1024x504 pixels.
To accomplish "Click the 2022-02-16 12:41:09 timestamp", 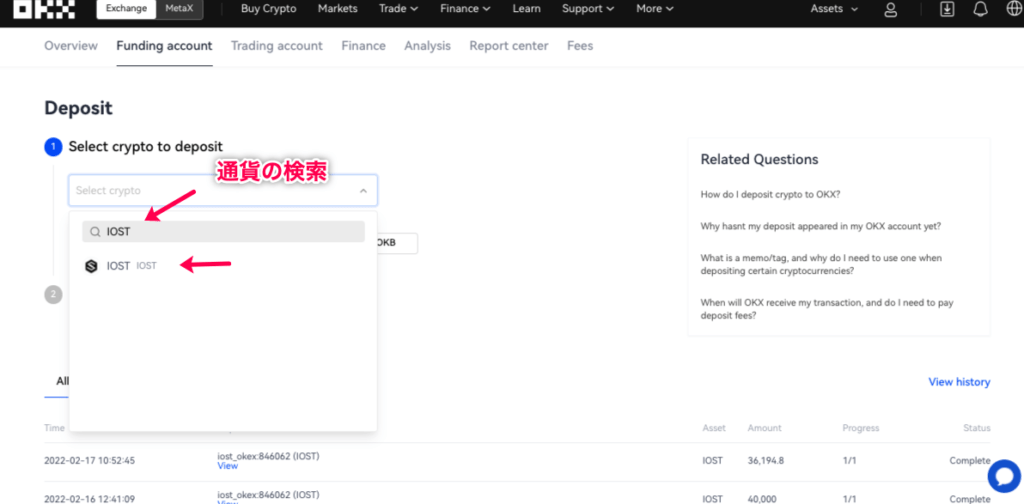I will click(89, 499).
